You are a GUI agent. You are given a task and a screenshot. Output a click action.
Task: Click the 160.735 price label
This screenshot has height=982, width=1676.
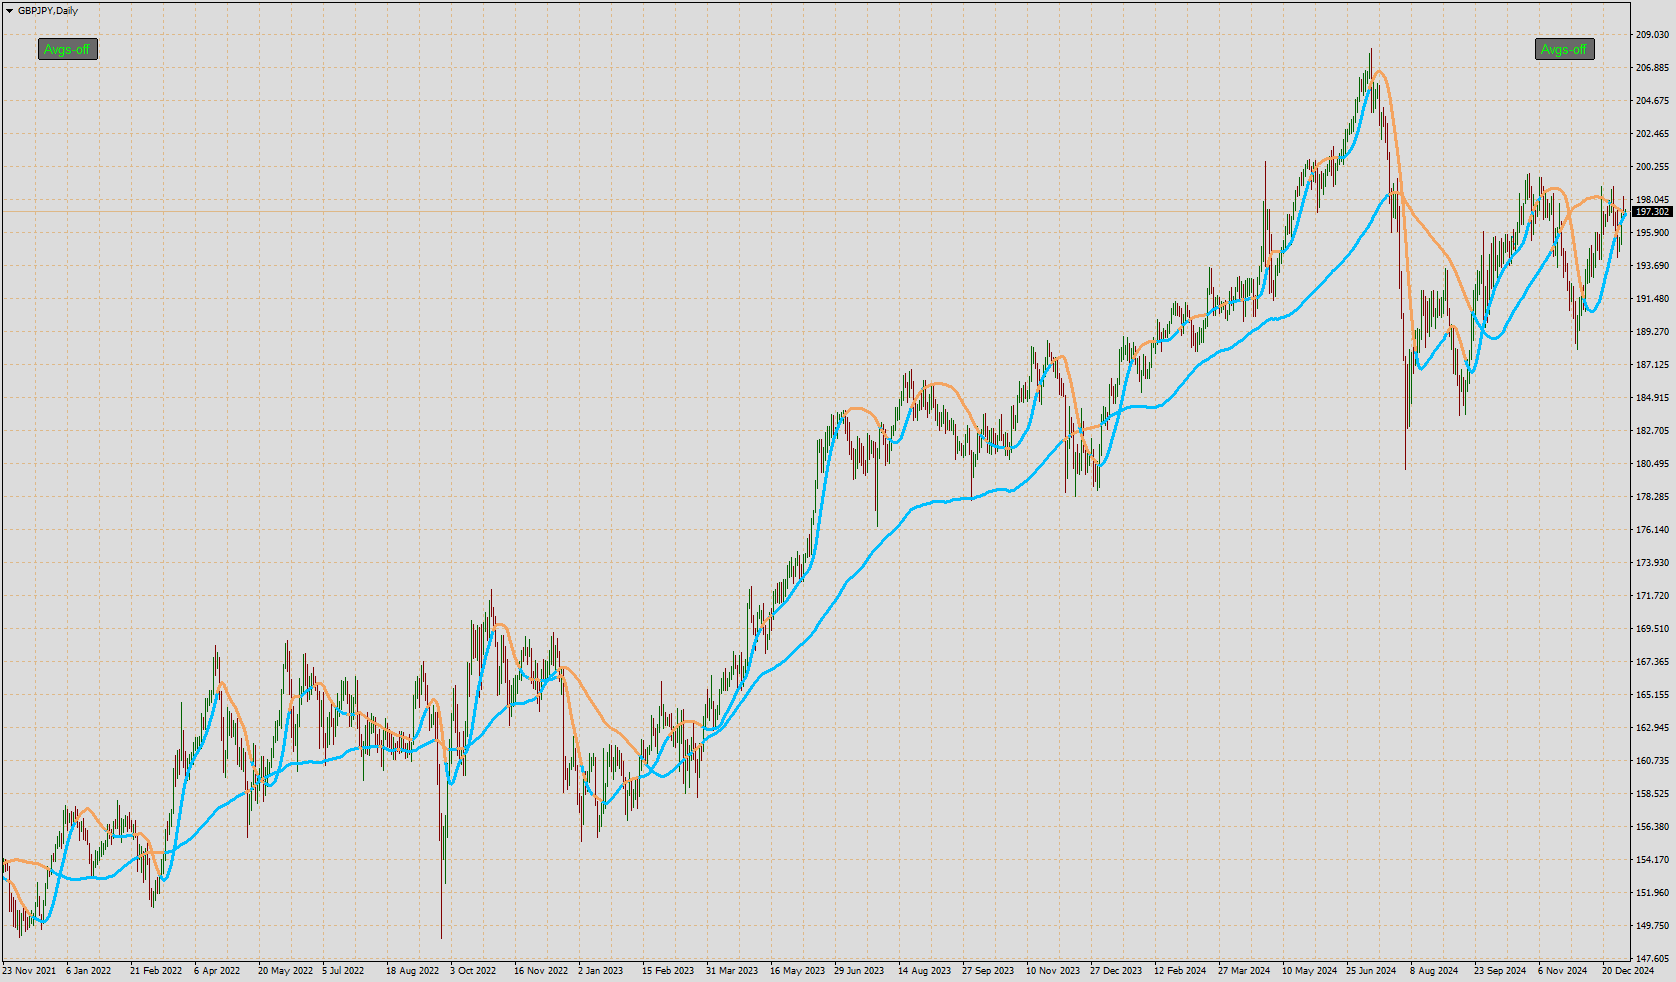point(1652,761)
